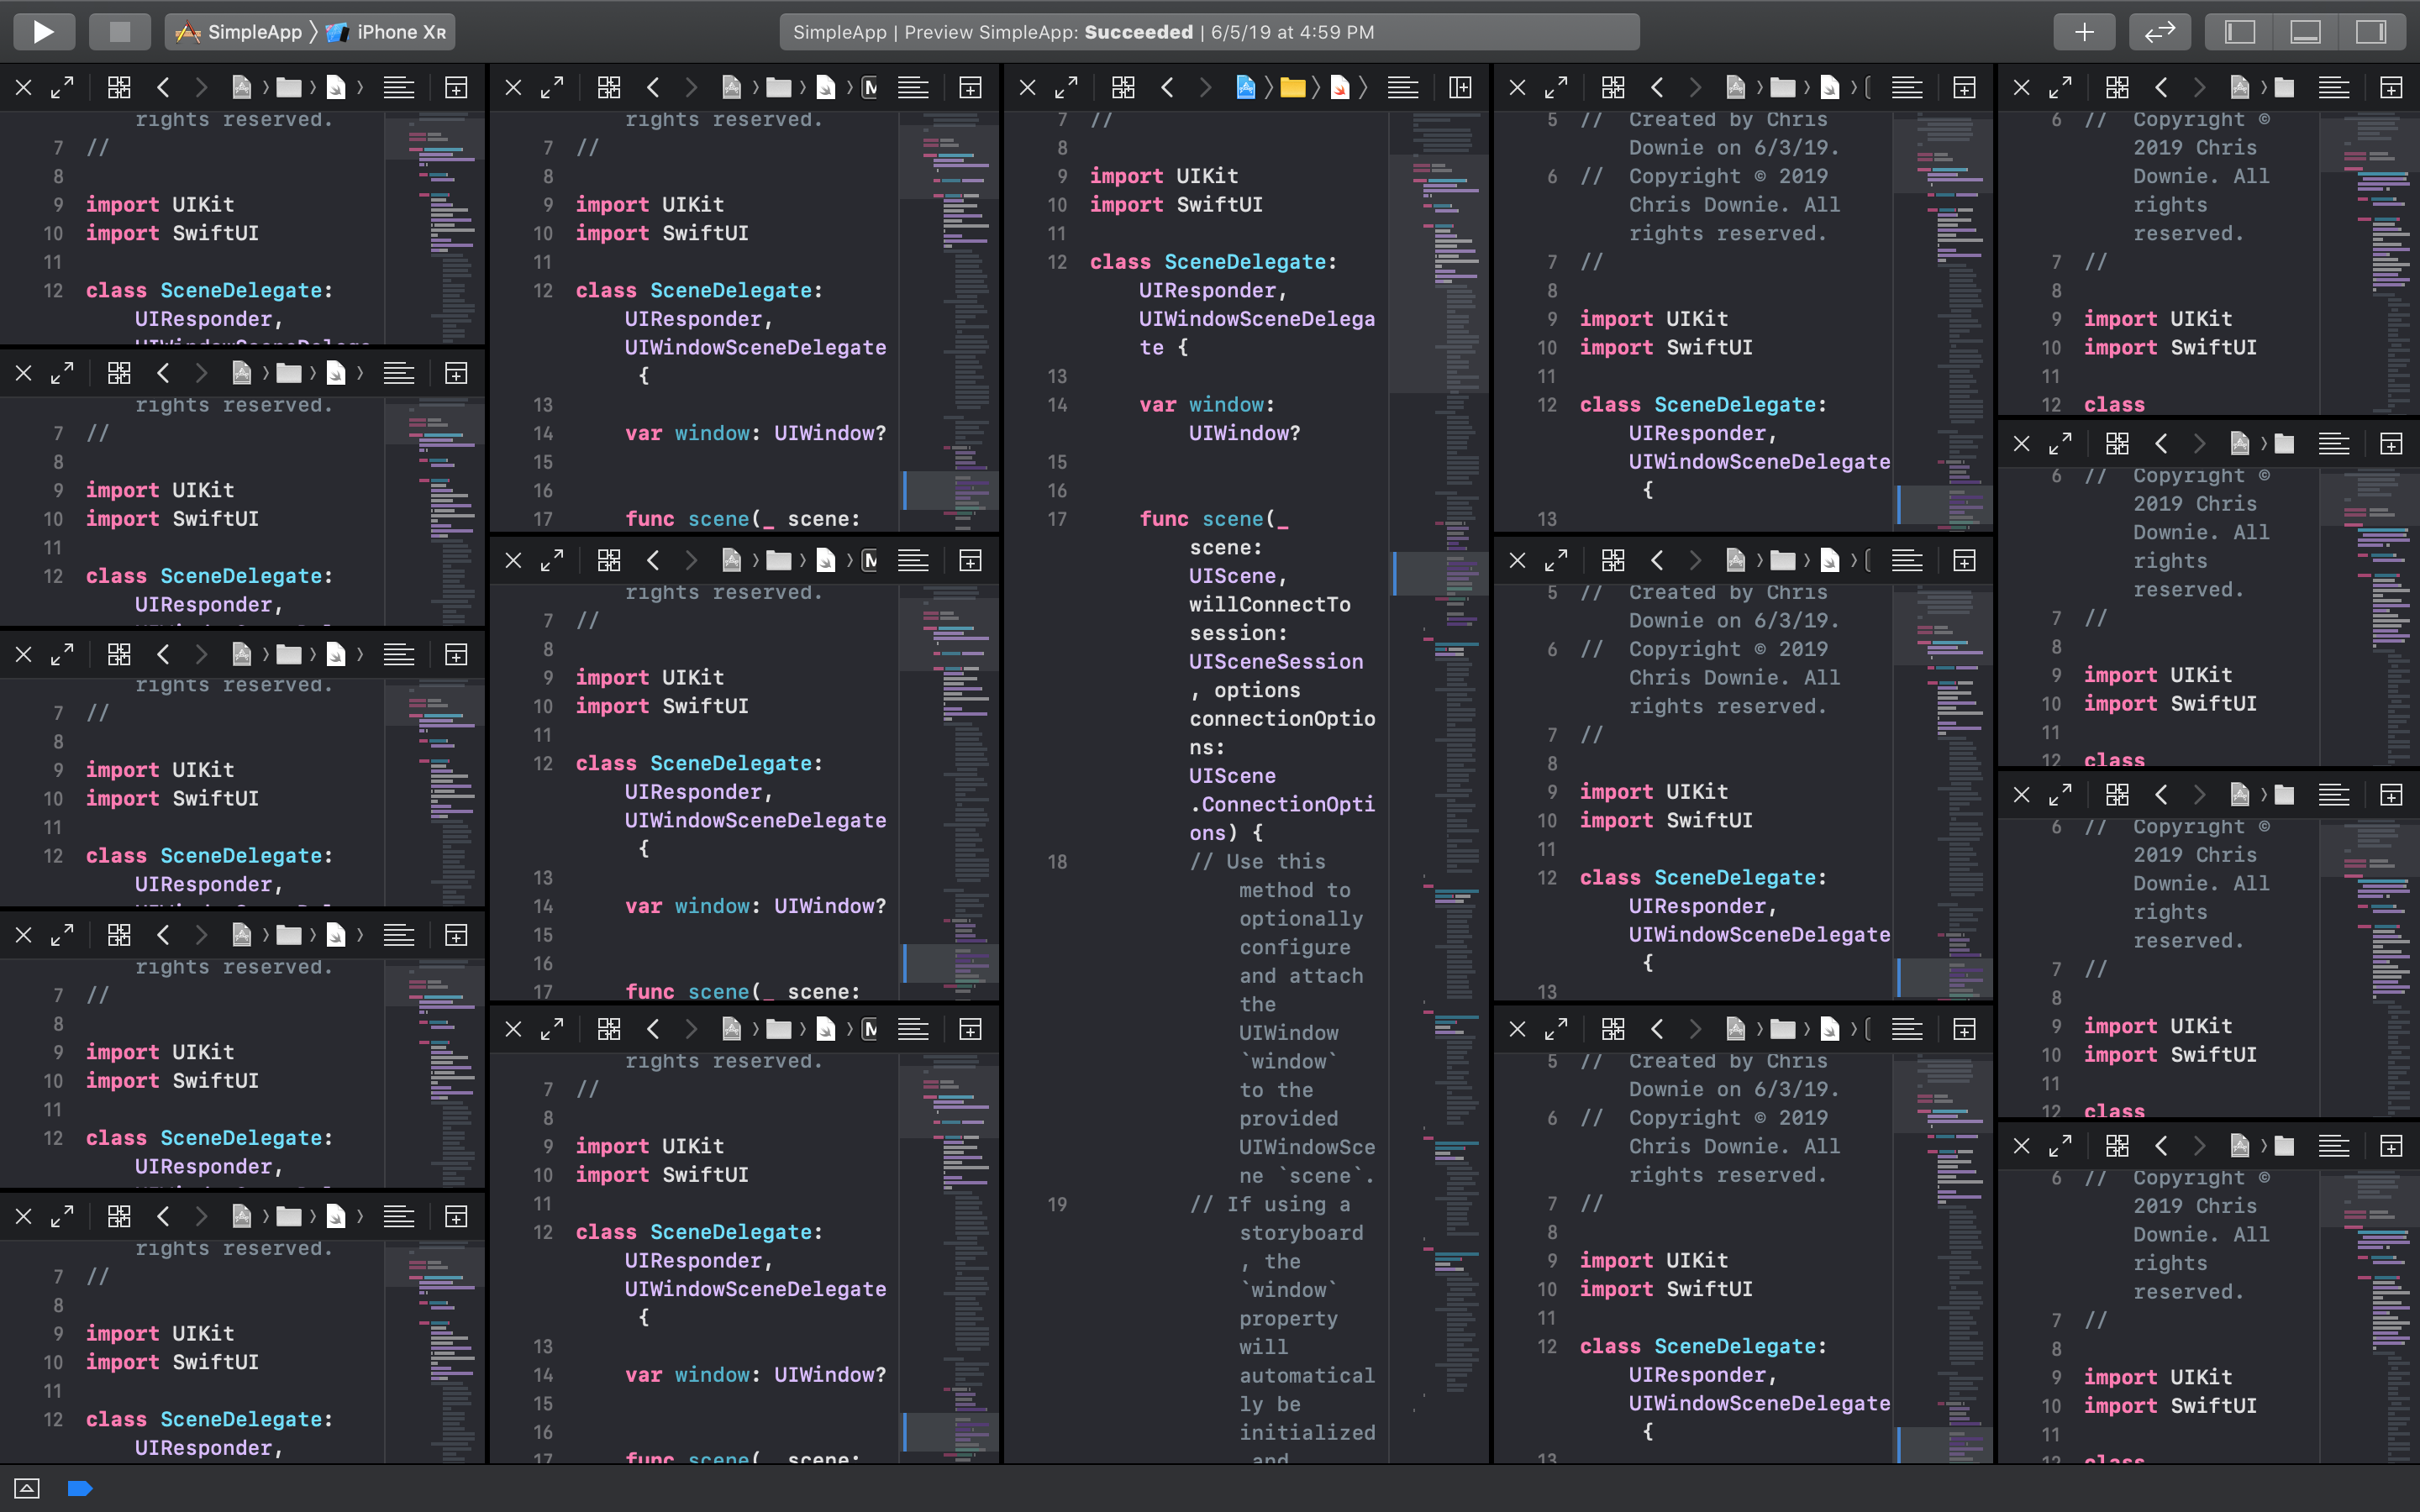Run the SimpleApp build with Play button
This screenshot has height=1512, width=2420.
[x=44, y=32]
